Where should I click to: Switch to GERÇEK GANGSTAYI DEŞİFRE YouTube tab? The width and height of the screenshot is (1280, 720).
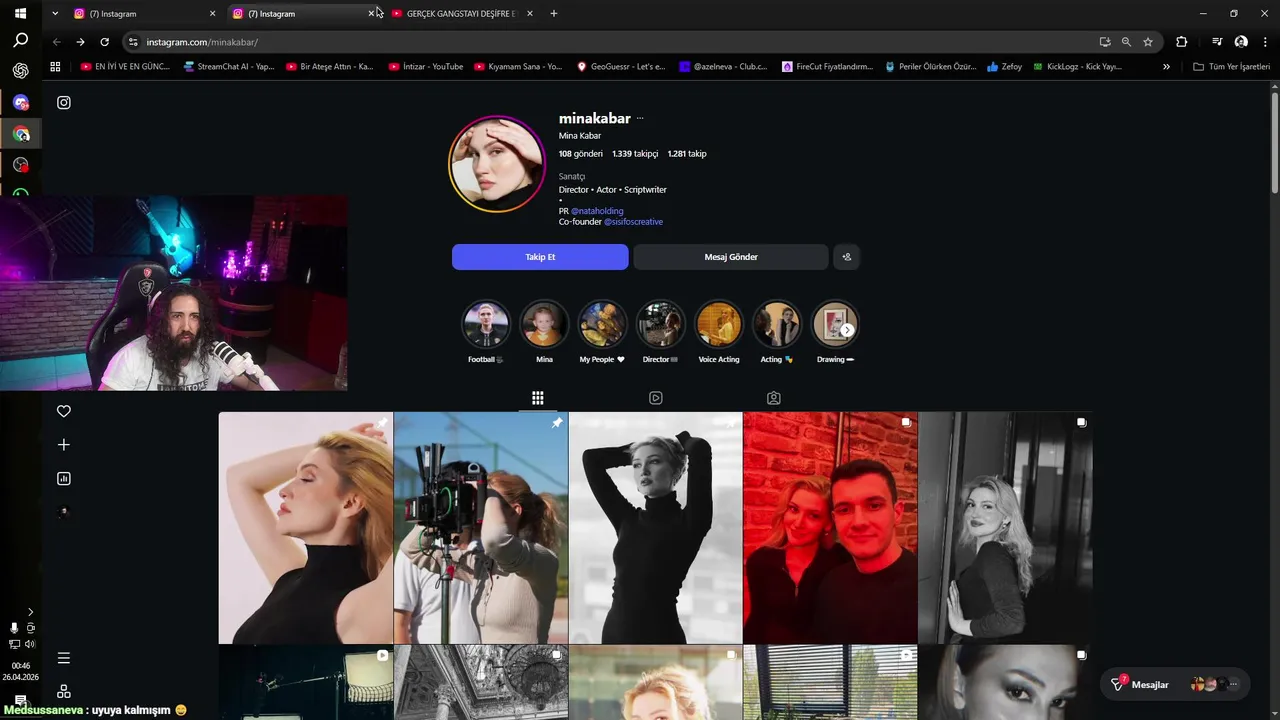[461, 14]
